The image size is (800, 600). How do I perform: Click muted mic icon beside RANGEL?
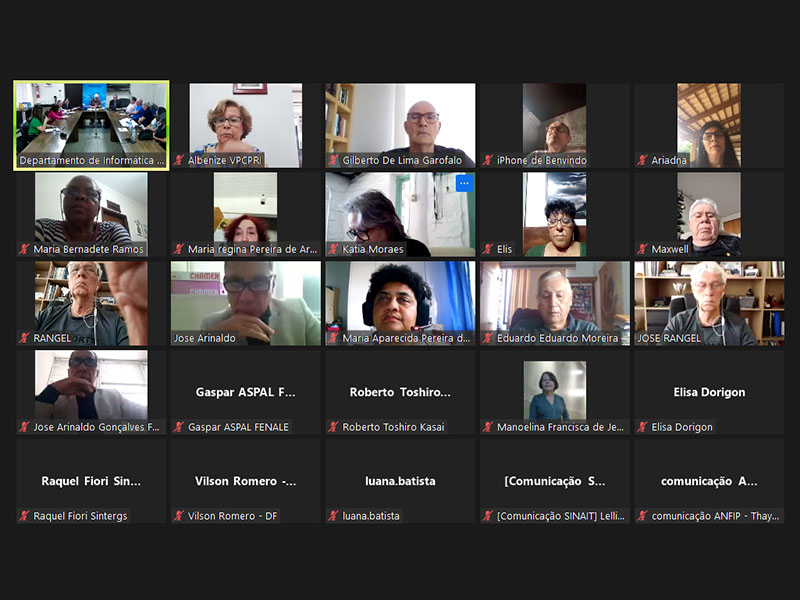[24, 338]
